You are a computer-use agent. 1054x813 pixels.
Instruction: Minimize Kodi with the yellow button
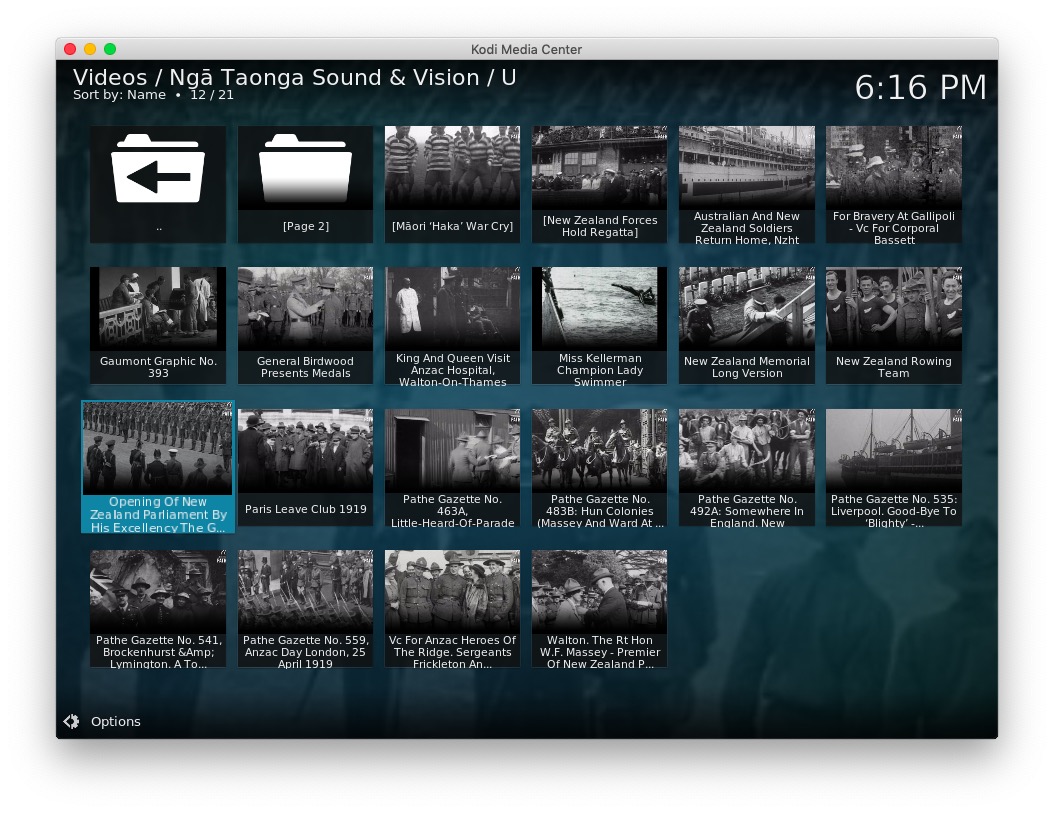point(90,49)
